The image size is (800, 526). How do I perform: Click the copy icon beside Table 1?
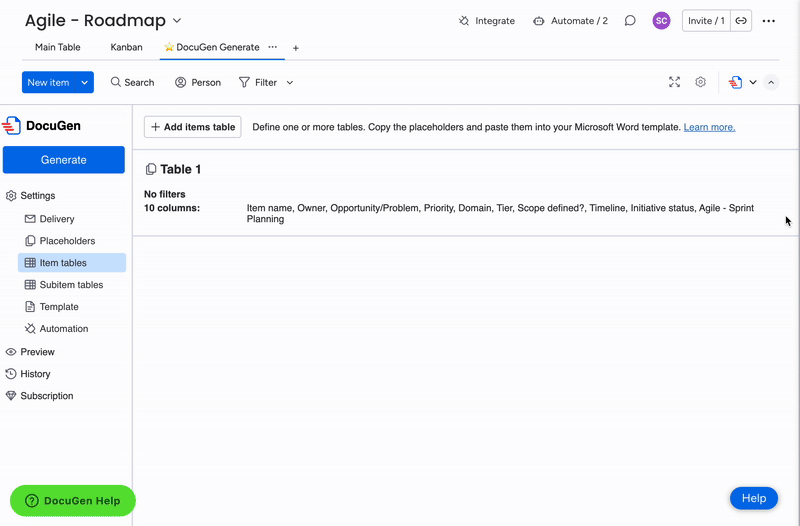(151, 170)
